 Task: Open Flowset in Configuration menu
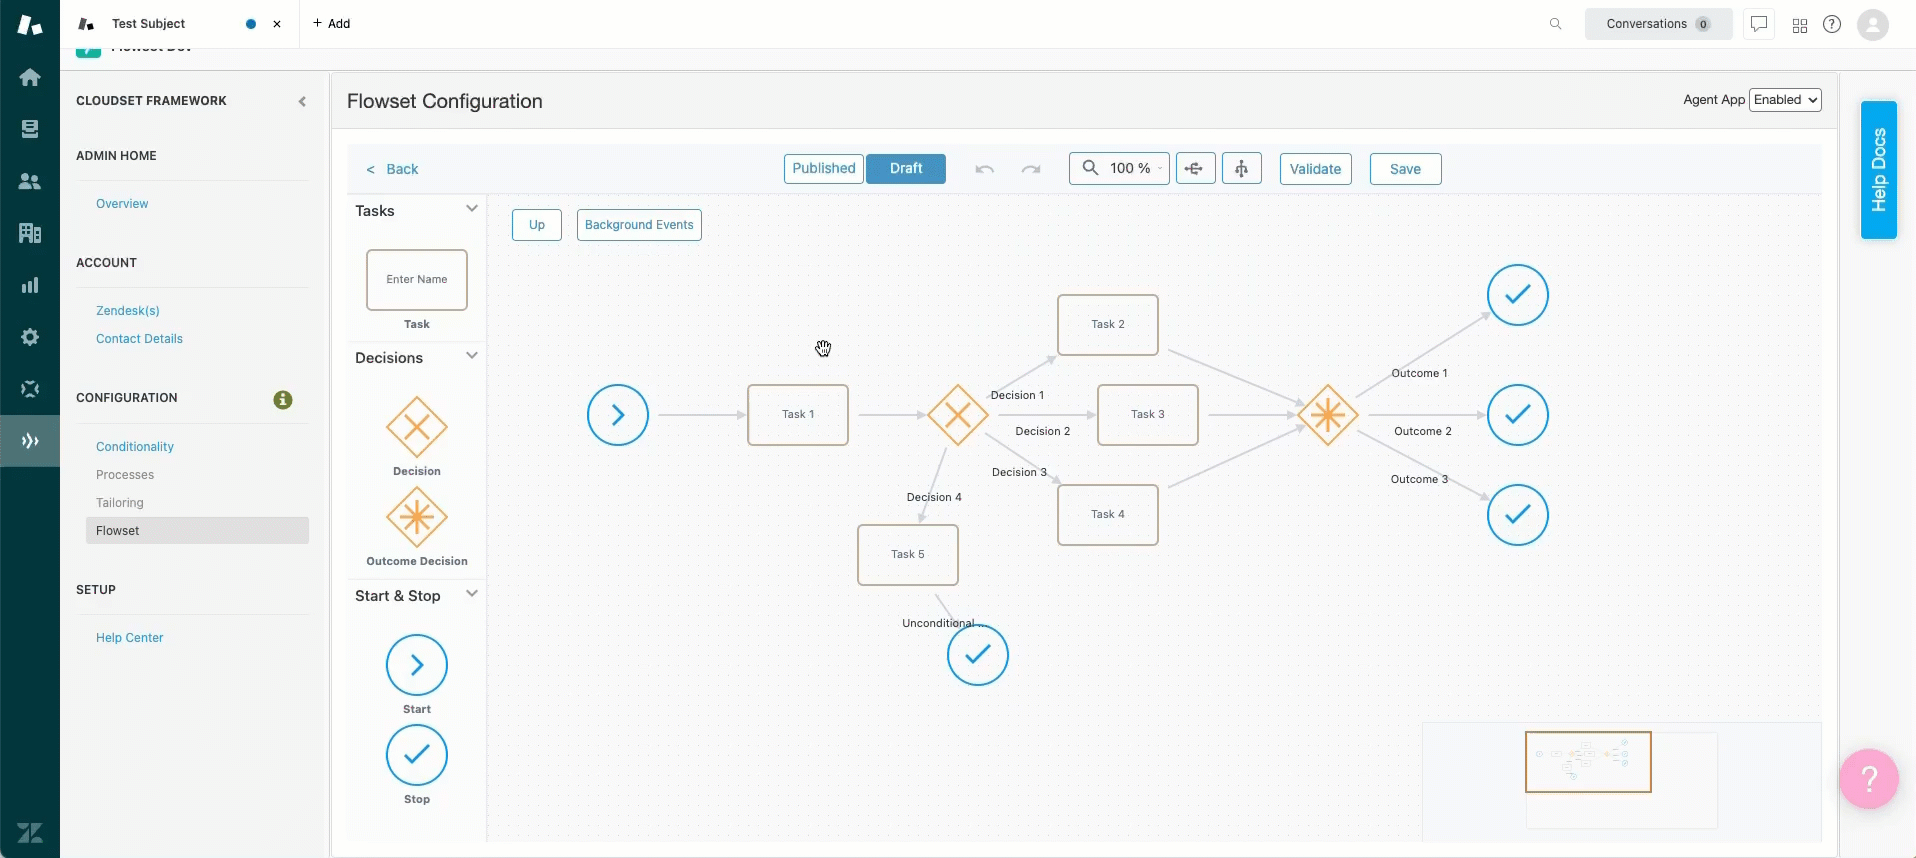coord(197,531)
